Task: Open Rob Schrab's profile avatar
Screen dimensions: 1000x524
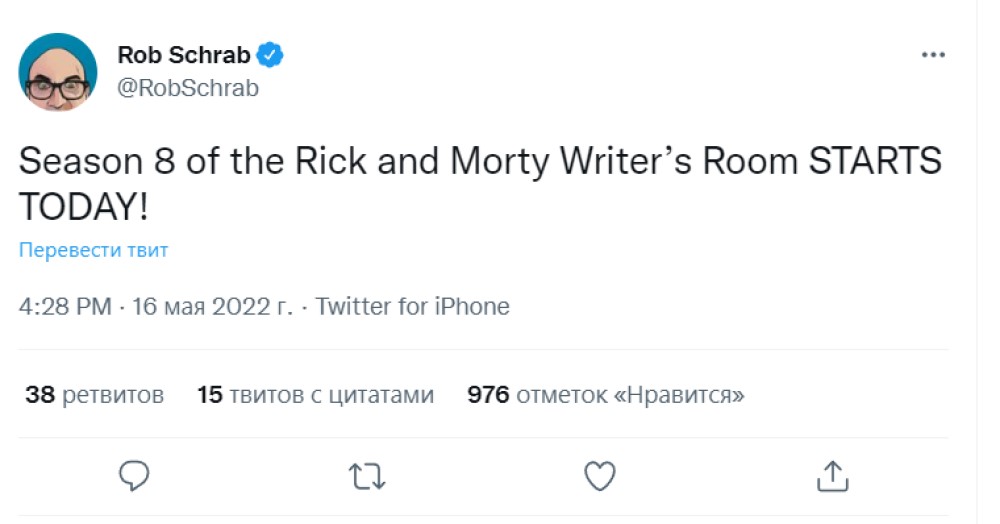Action: [x=58, y=72]
